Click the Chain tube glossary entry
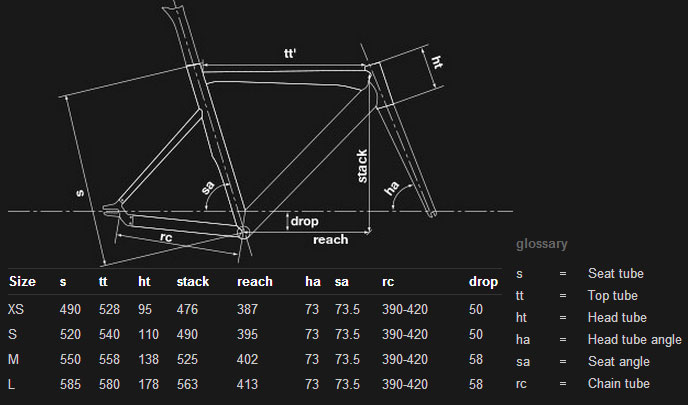 click(x=618, y=383)
